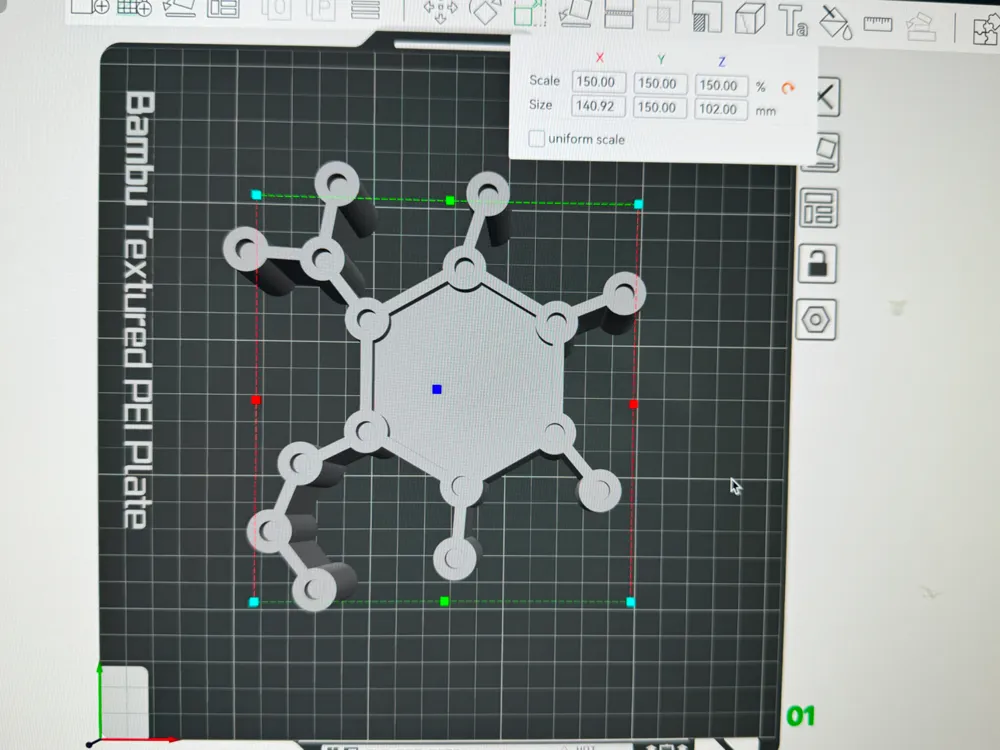
Task: Click the Scale Y percent field
Action: point(659,84)
